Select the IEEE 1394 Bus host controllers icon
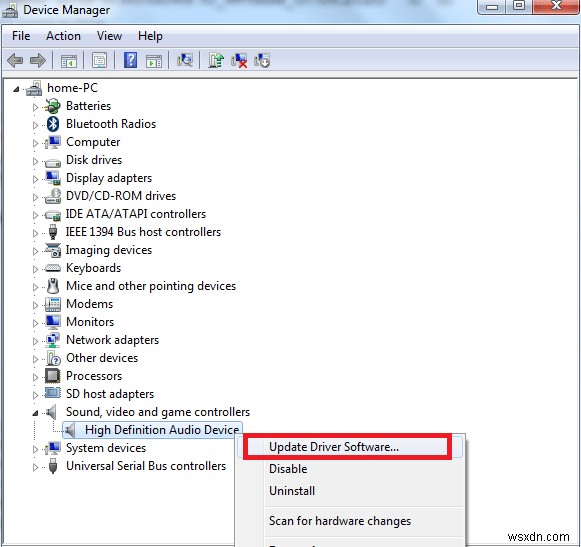The width and height of the screenshot is (581, 547). click(53, 232)
